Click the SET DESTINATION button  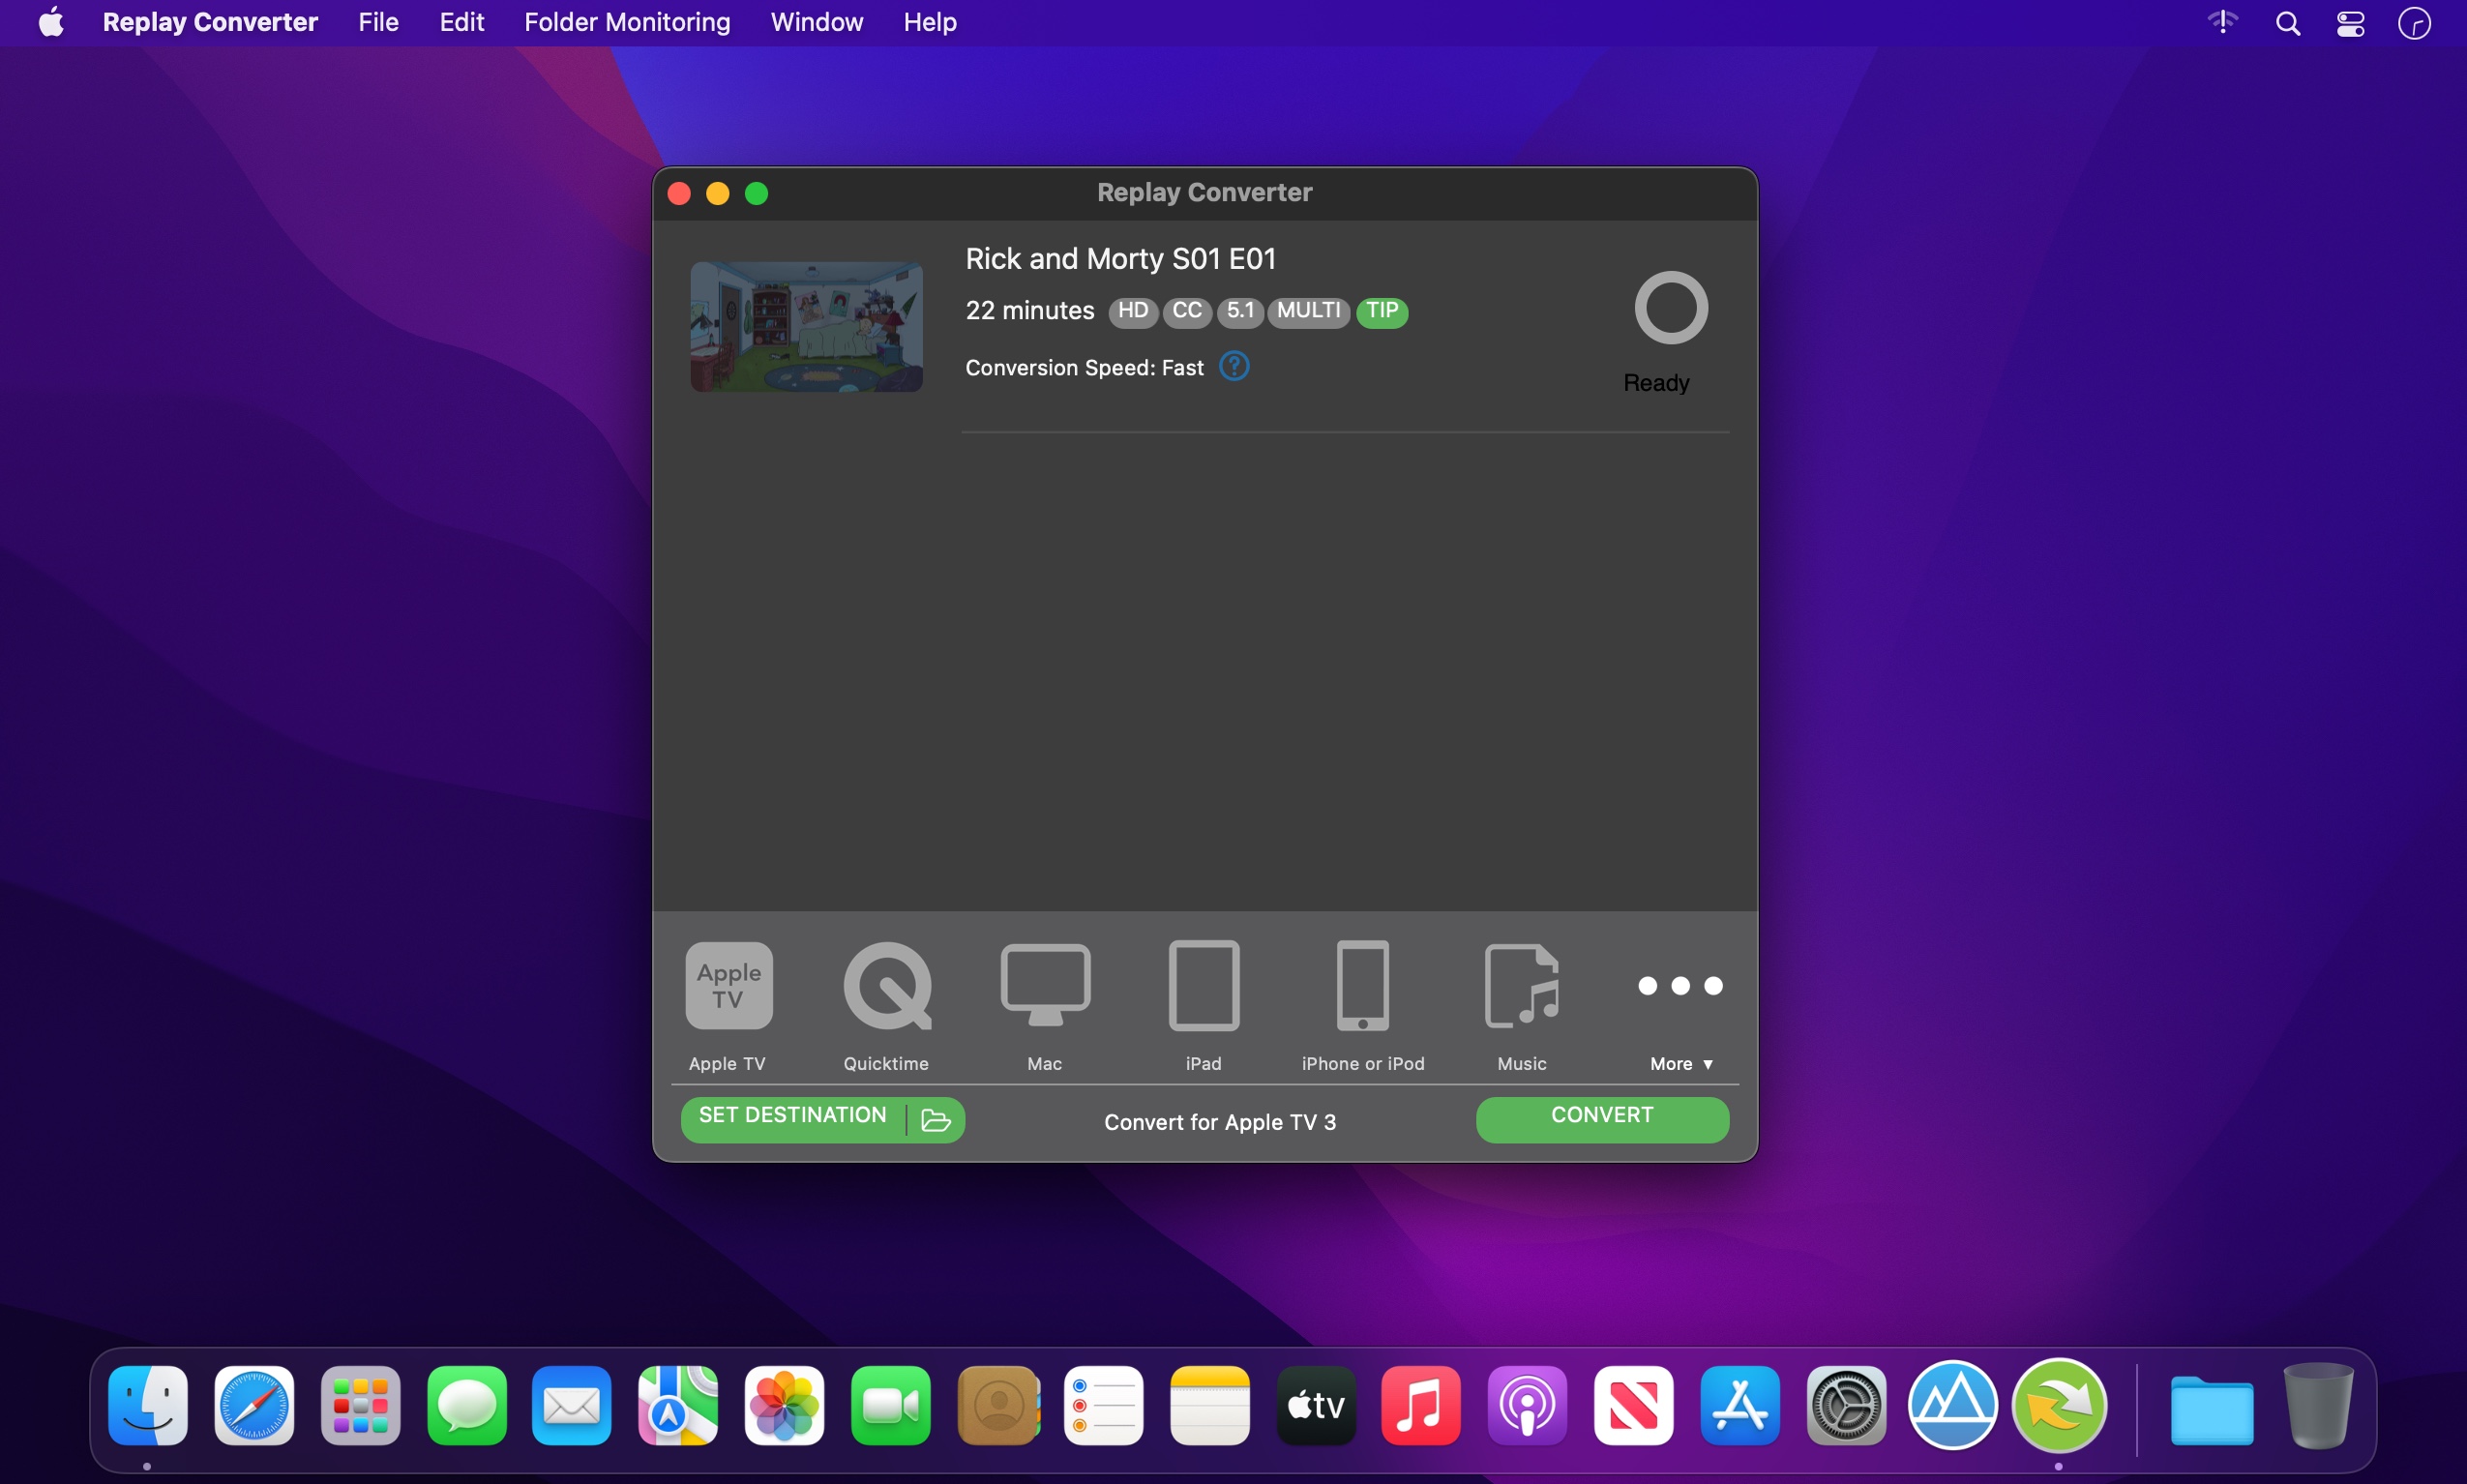point(792,1115)
